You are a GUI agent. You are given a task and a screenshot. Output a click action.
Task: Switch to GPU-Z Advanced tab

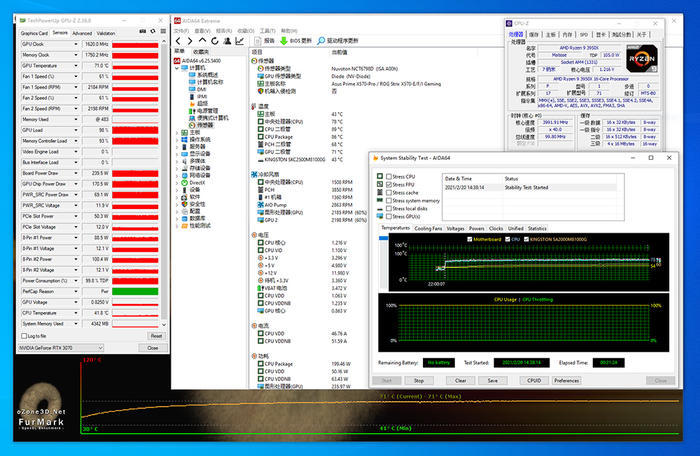pyautogui.click(x=82, y=33)
